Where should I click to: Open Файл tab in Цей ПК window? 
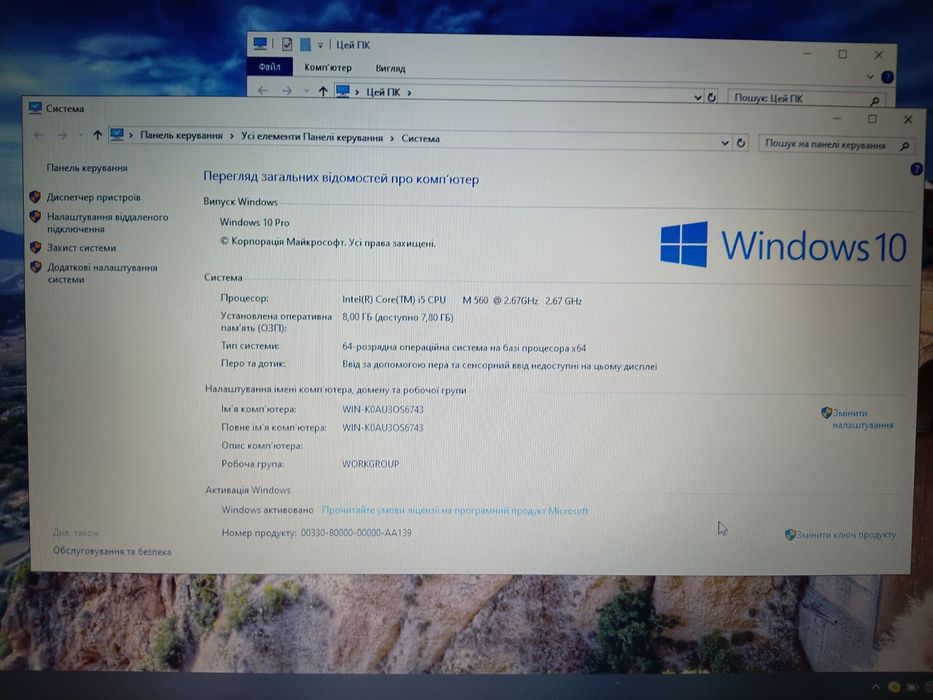click(270, 67)
